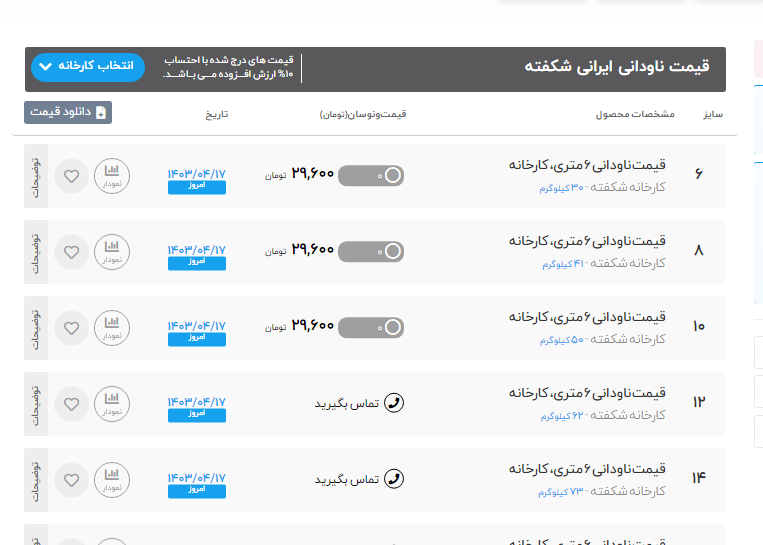Add size 12 product to favorites with heart
Image resolution: width=763 pixels, height=545 pixels.
tap(71, 404)
